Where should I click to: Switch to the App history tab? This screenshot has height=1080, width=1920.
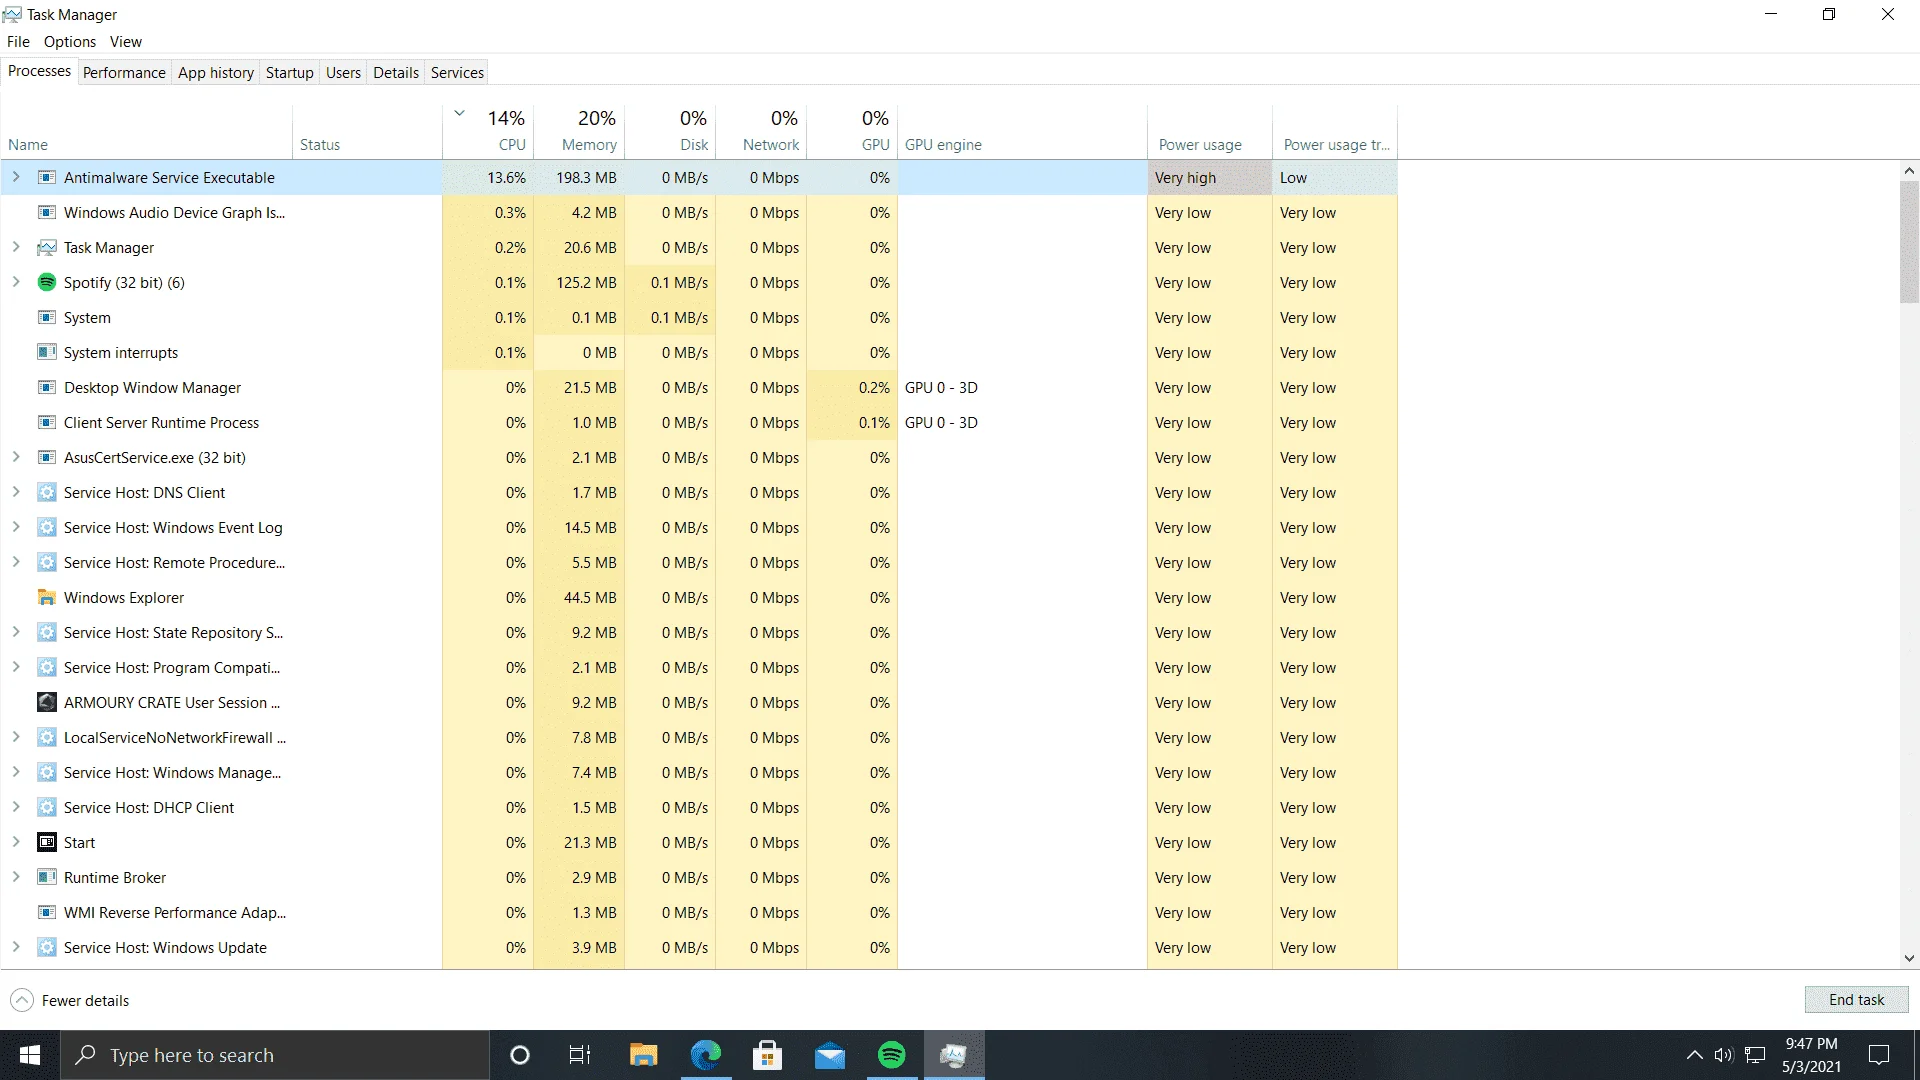pos(216,73)
